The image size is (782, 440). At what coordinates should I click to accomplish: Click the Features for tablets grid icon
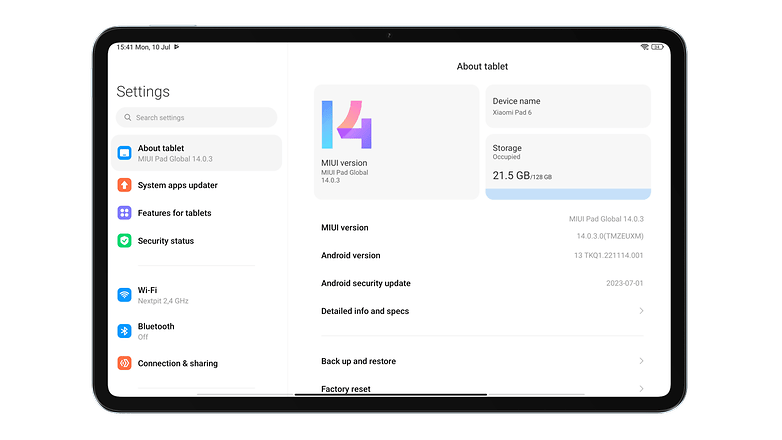pos(124,213)
